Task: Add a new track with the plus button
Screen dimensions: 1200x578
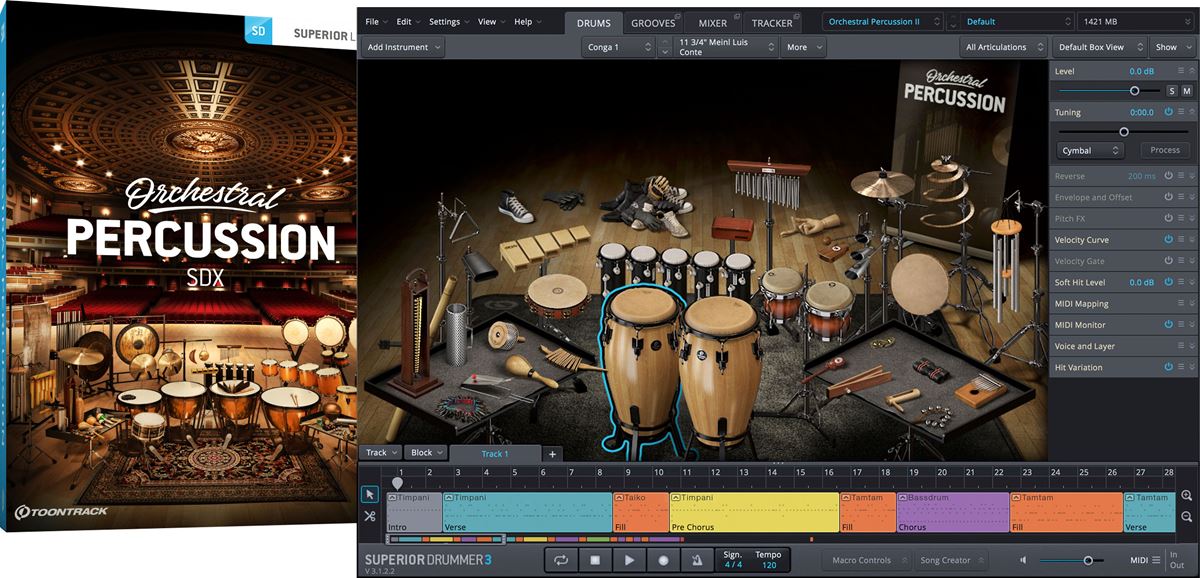Action: pyautogui.click(x=552, y=454)
